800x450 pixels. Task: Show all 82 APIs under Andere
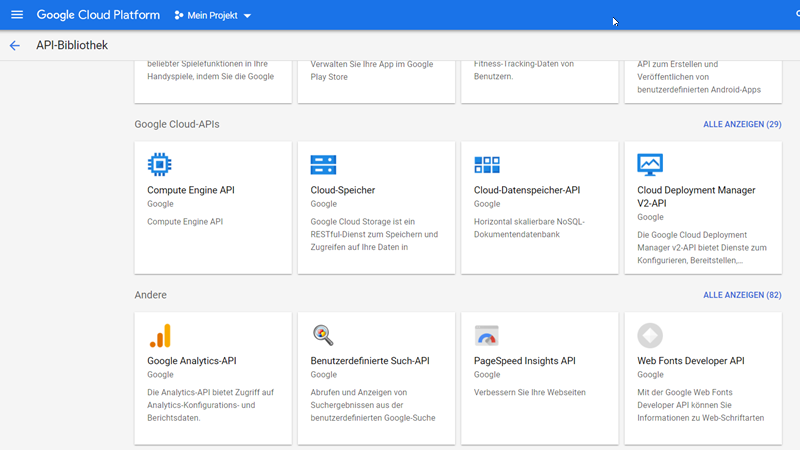(742, 296)
